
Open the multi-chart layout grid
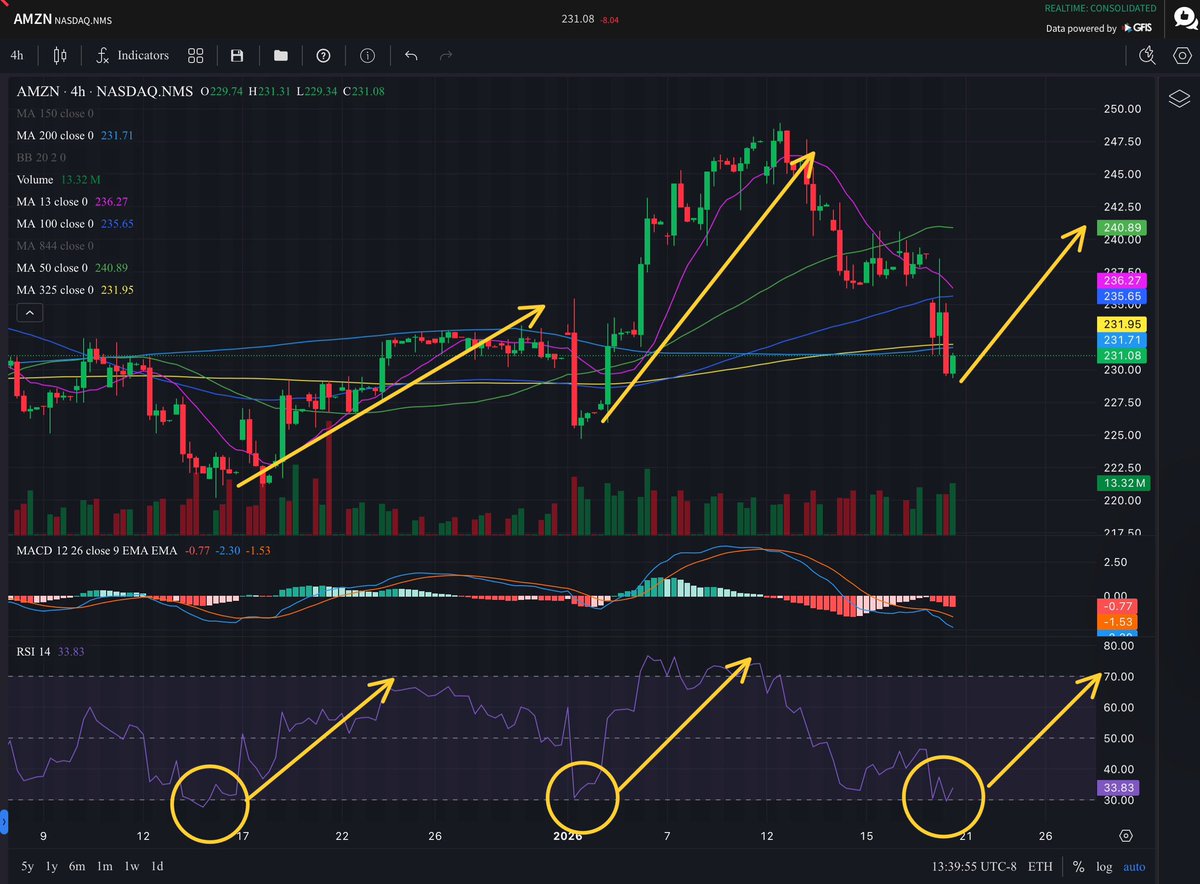point(194,56)
